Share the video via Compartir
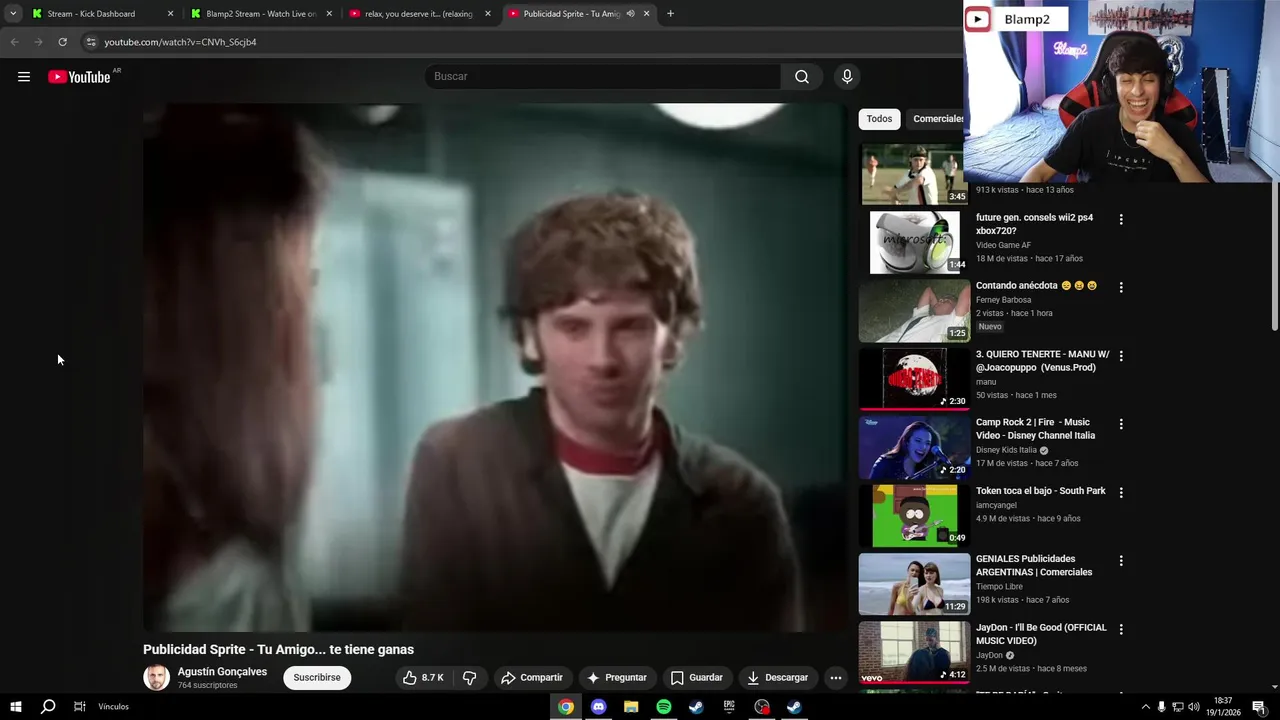Image resolution: width=1280 pixels, height=720 pixels. click(x=532, y=677)
